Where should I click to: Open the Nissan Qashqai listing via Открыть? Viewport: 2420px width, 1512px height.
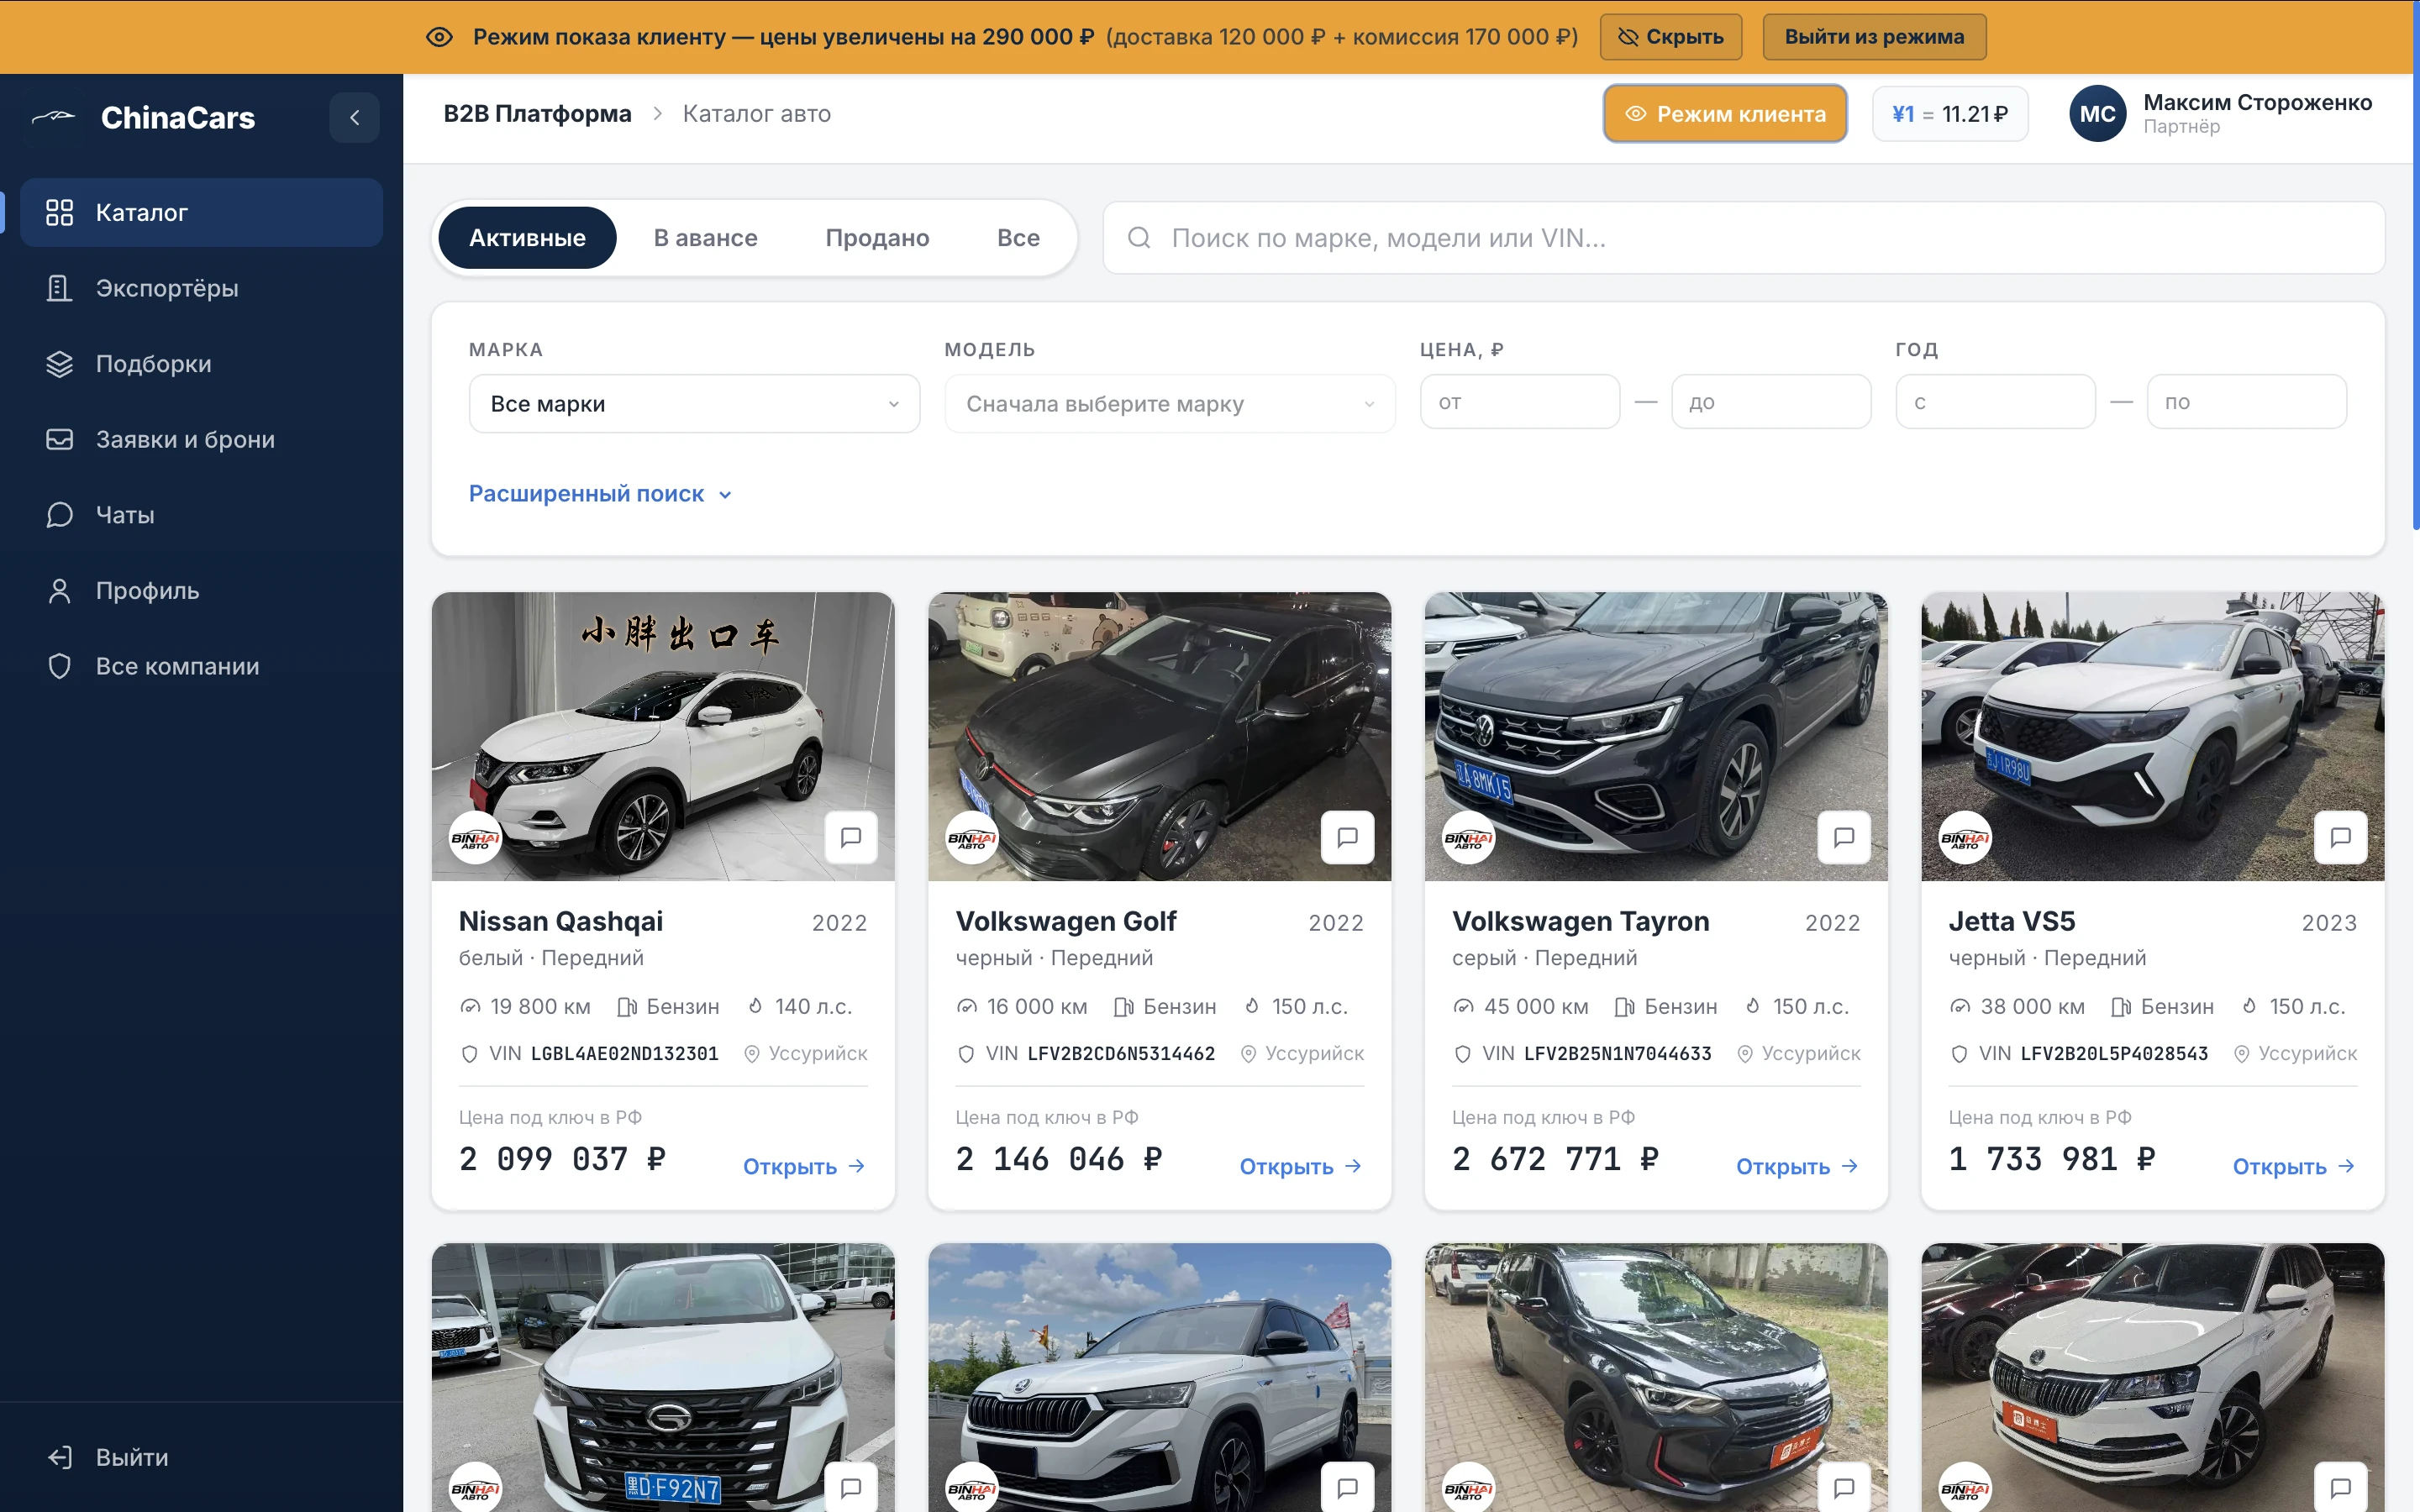(x=804, y=1167)
